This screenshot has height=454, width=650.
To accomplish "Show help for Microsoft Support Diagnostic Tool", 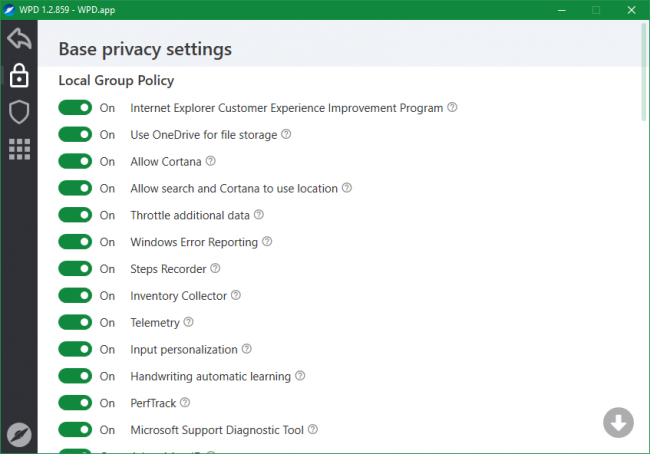I will (313, 429).
